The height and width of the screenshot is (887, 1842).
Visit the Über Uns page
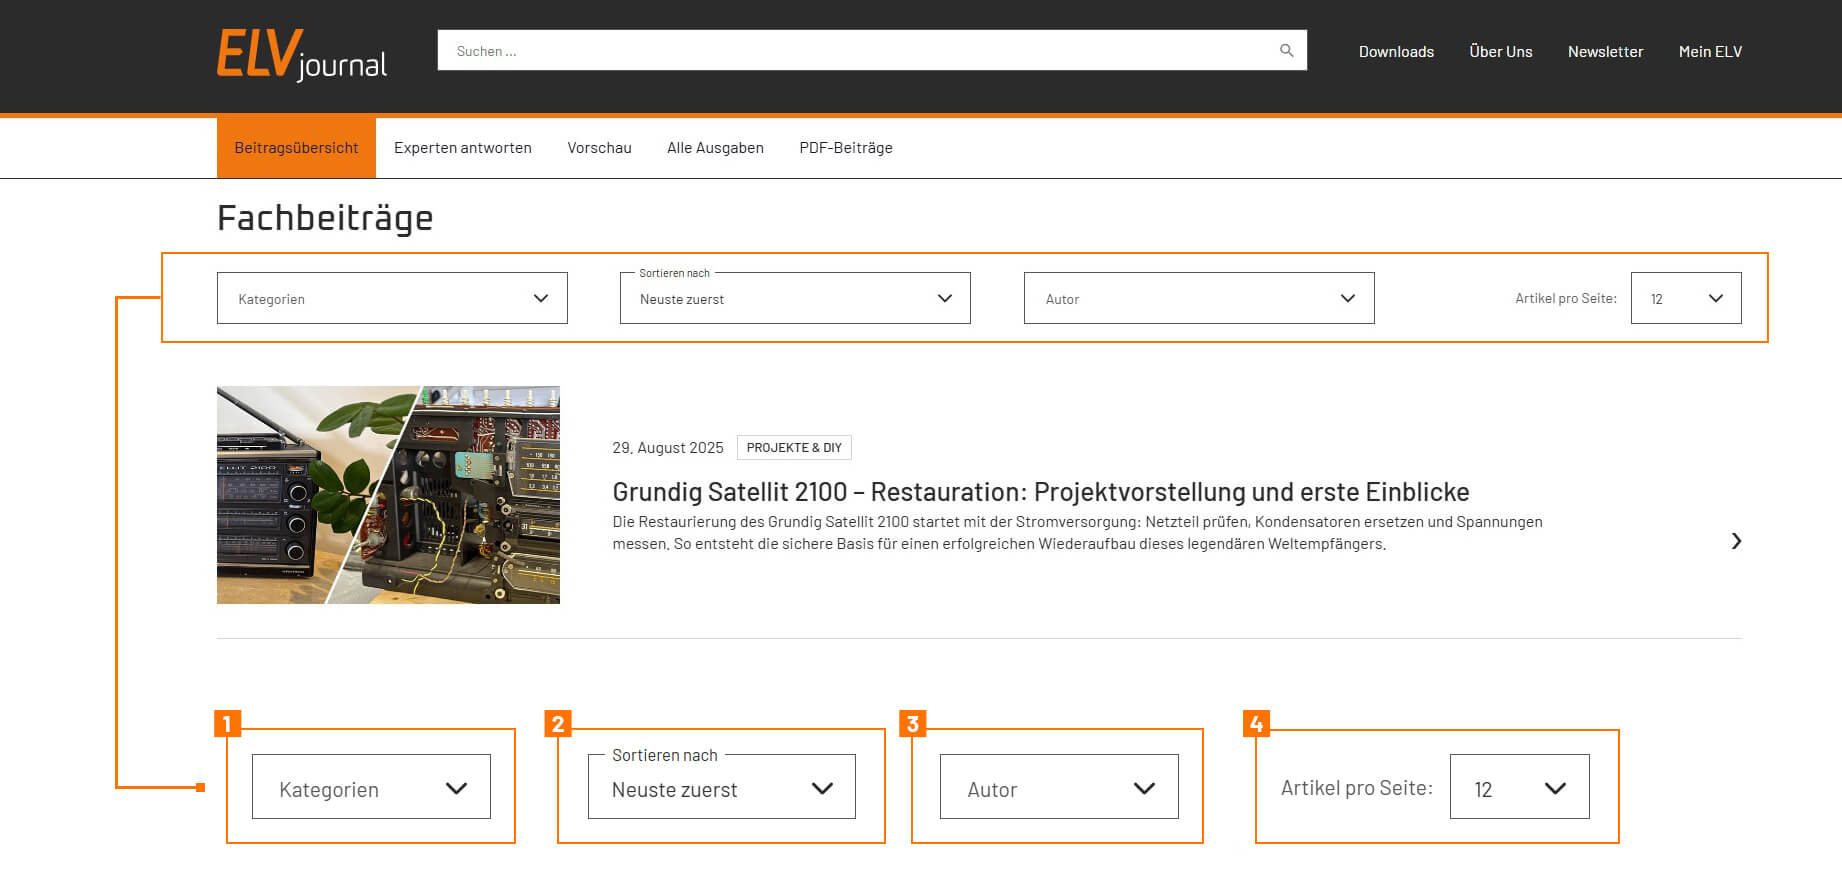(1500, 52)
